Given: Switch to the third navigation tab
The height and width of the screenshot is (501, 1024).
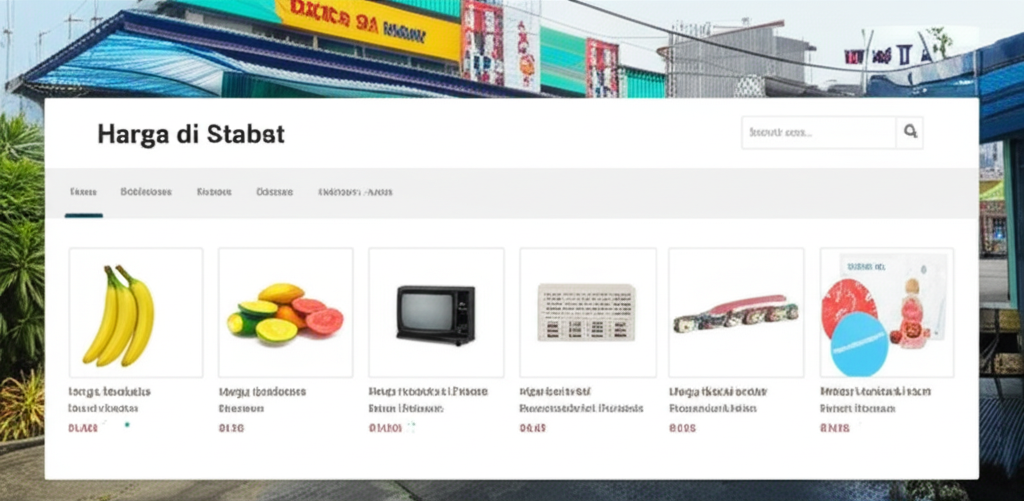Looking at the screenshot, I should click(x=214, y=192).
